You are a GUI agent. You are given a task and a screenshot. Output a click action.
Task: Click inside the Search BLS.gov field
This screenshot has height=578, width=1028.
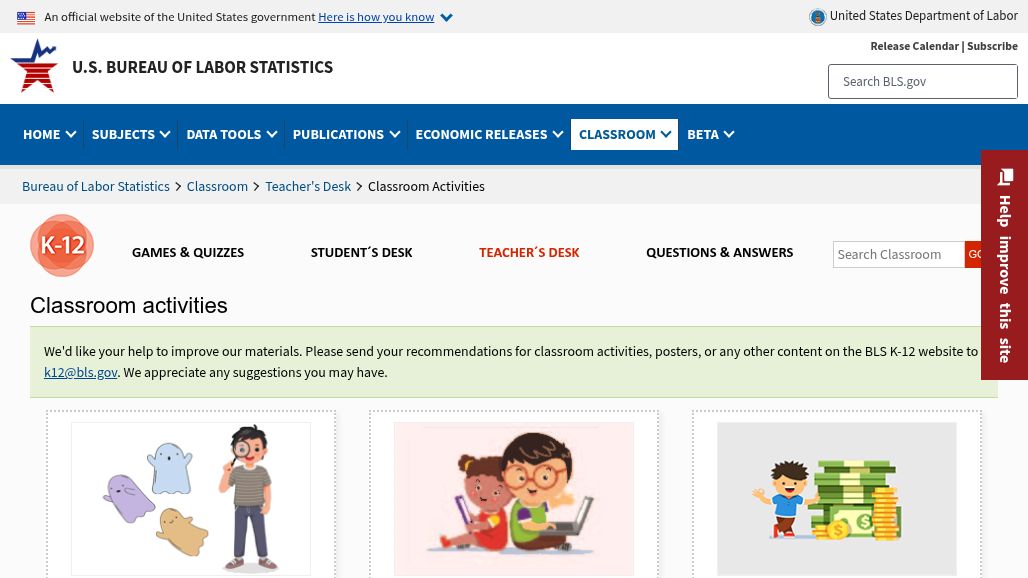[922, 82]
